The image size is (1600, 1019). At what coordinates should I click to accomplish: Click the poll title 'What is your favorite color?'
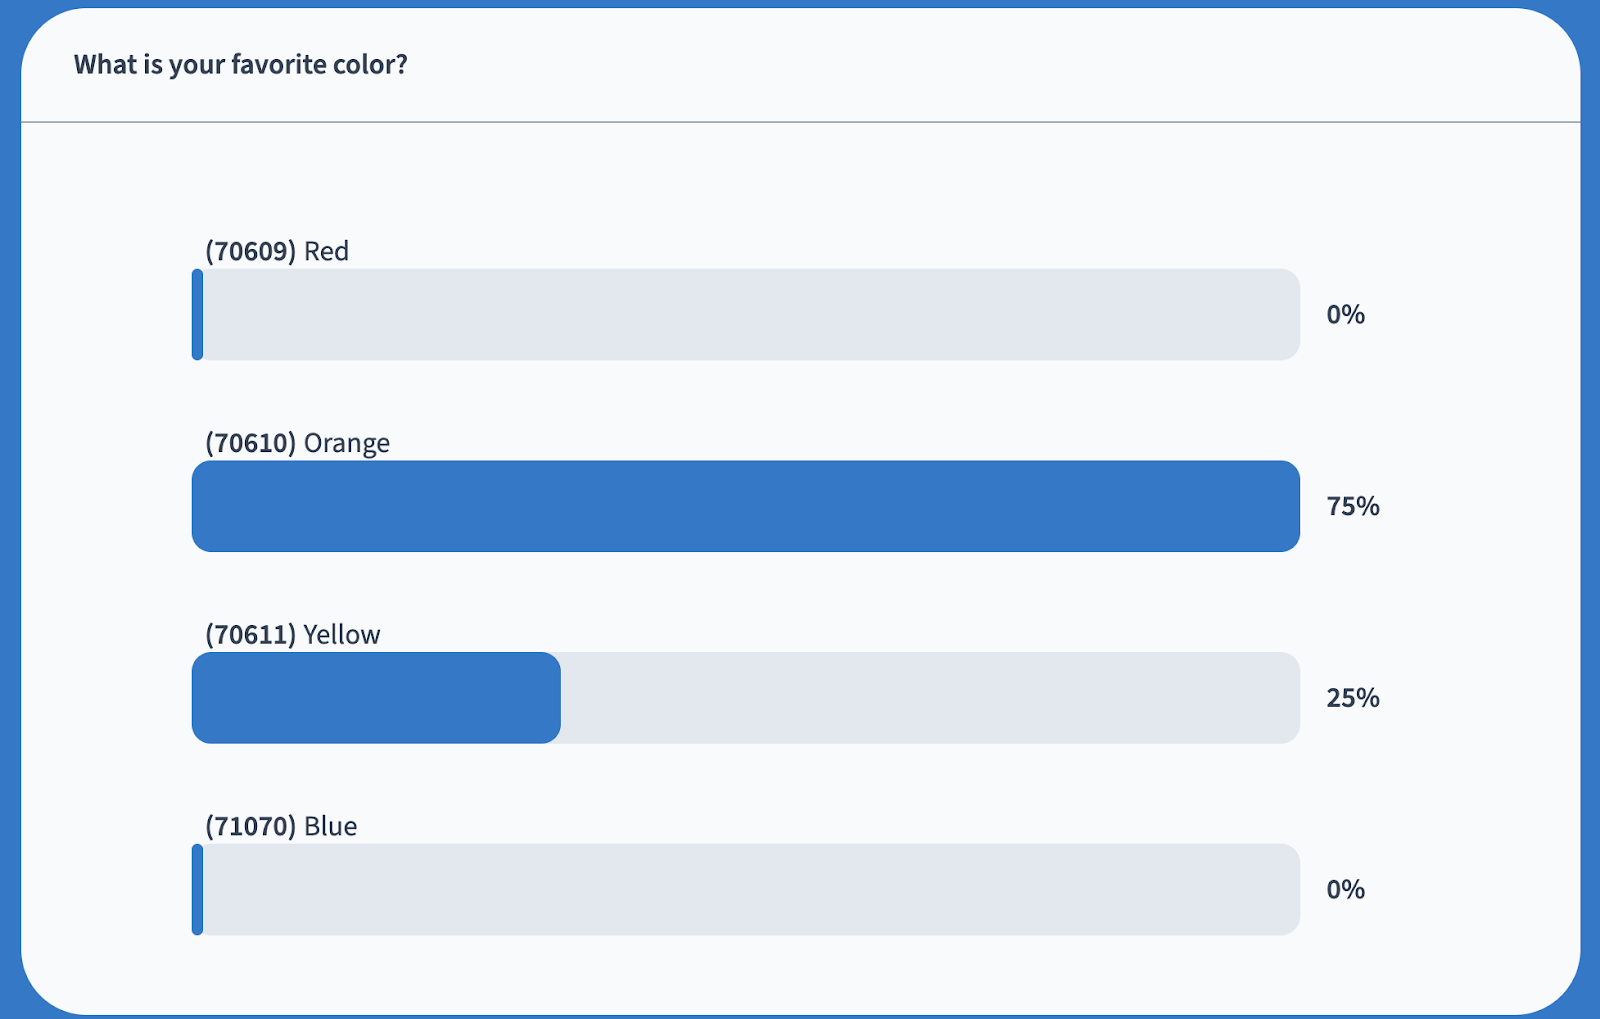click(241, 65)
